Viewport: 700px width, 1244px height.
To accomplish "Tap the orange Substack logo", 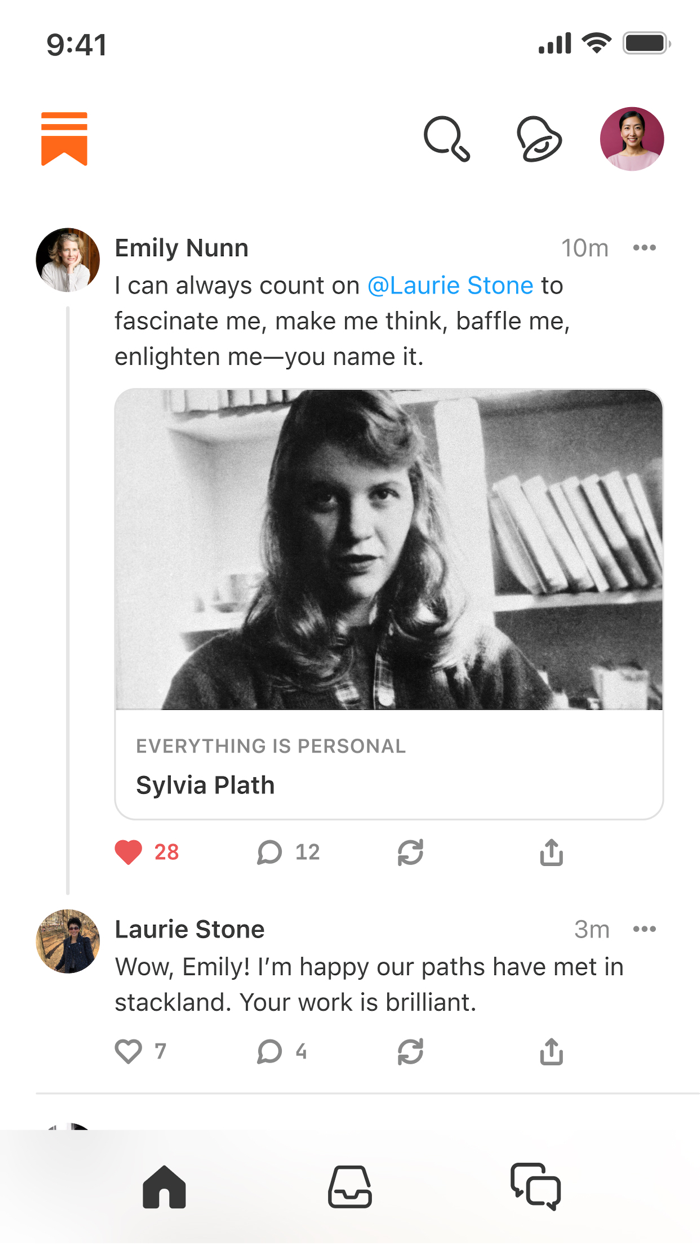I will (x=64, y=139).
